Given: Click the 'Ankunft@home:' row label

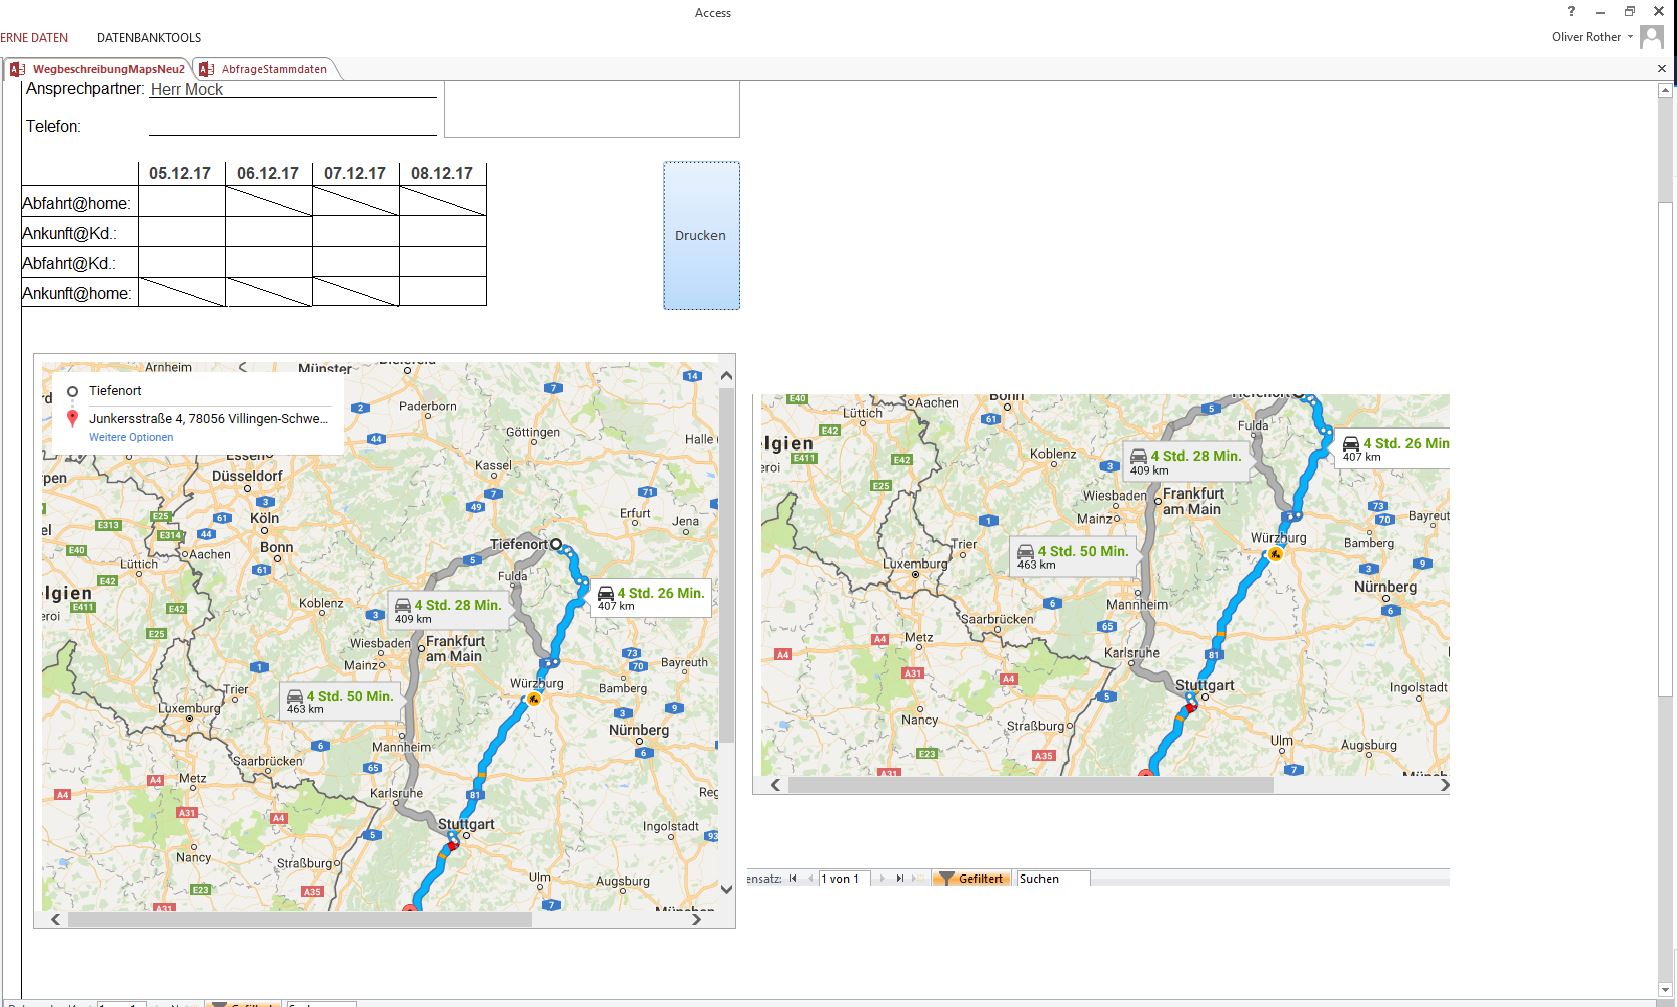Looking at the screenshot, I should tap(76, 293).
